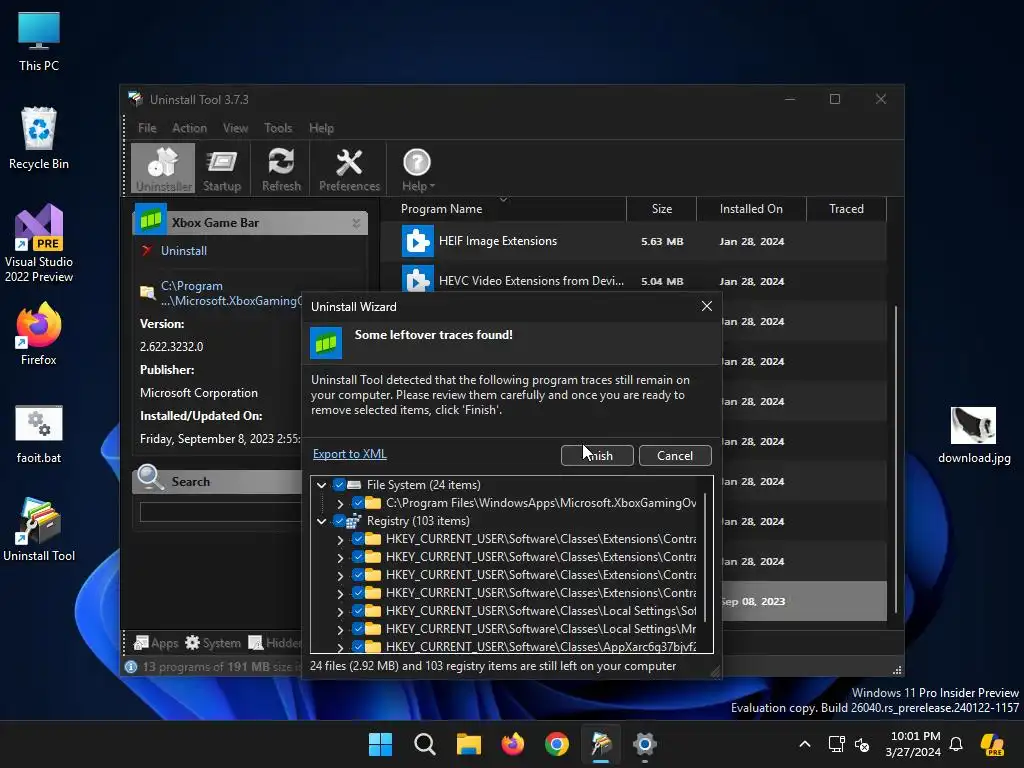Uncheck the Registry (103 items) checkbox
The height and width of the screenshot is (768, 1024).
339,520
